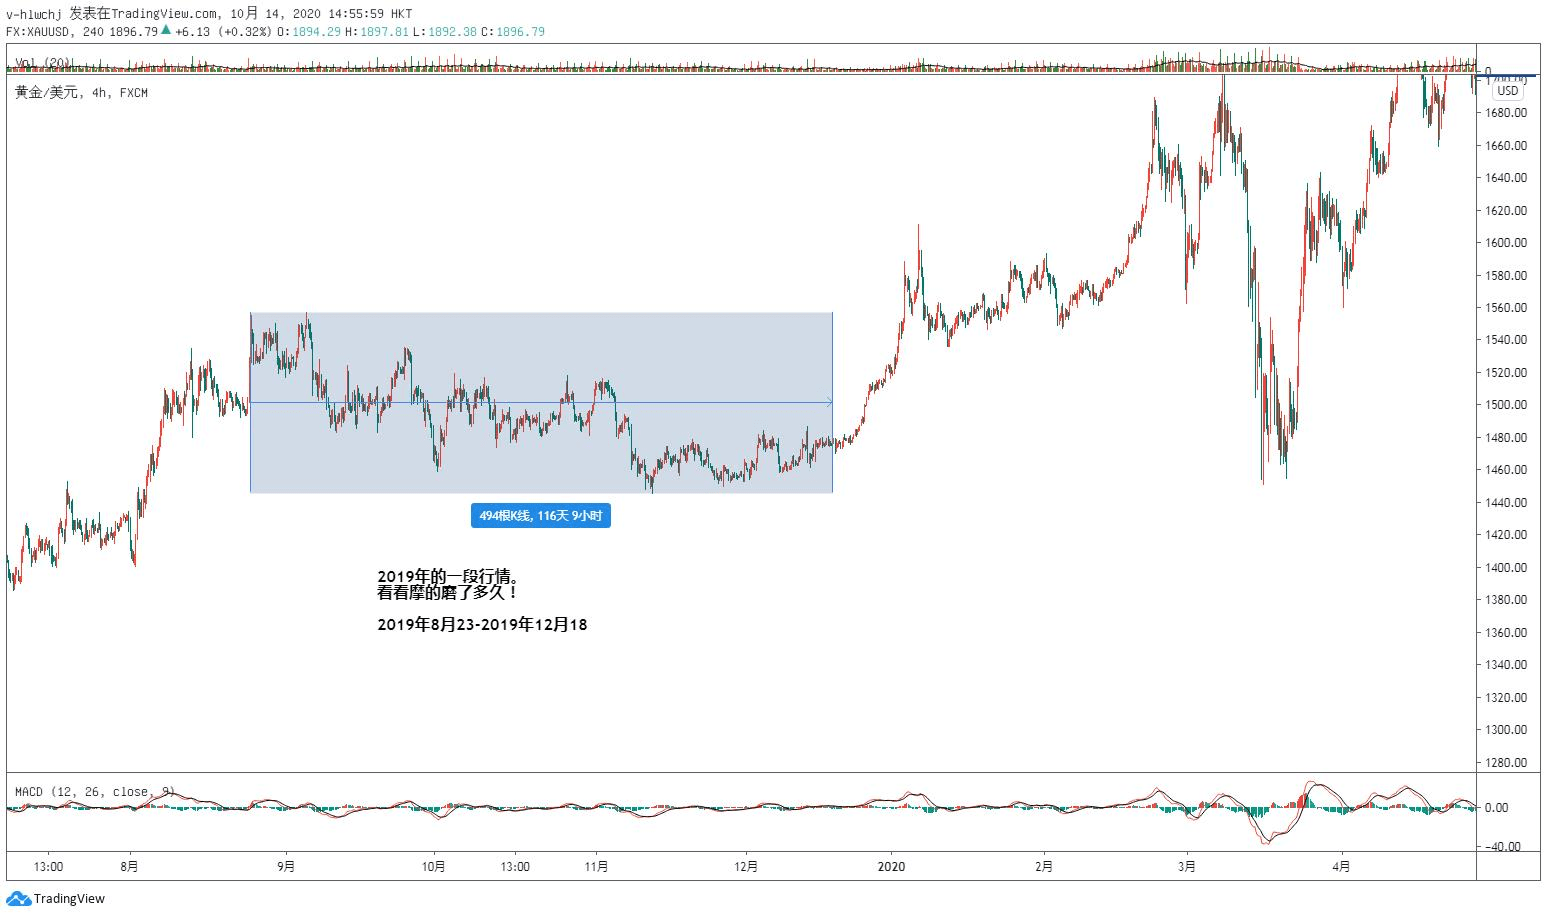Viewport: 1547px width, 917px height.
Task: Click the 3月 time axis label
Action: tap(1187, 867)
